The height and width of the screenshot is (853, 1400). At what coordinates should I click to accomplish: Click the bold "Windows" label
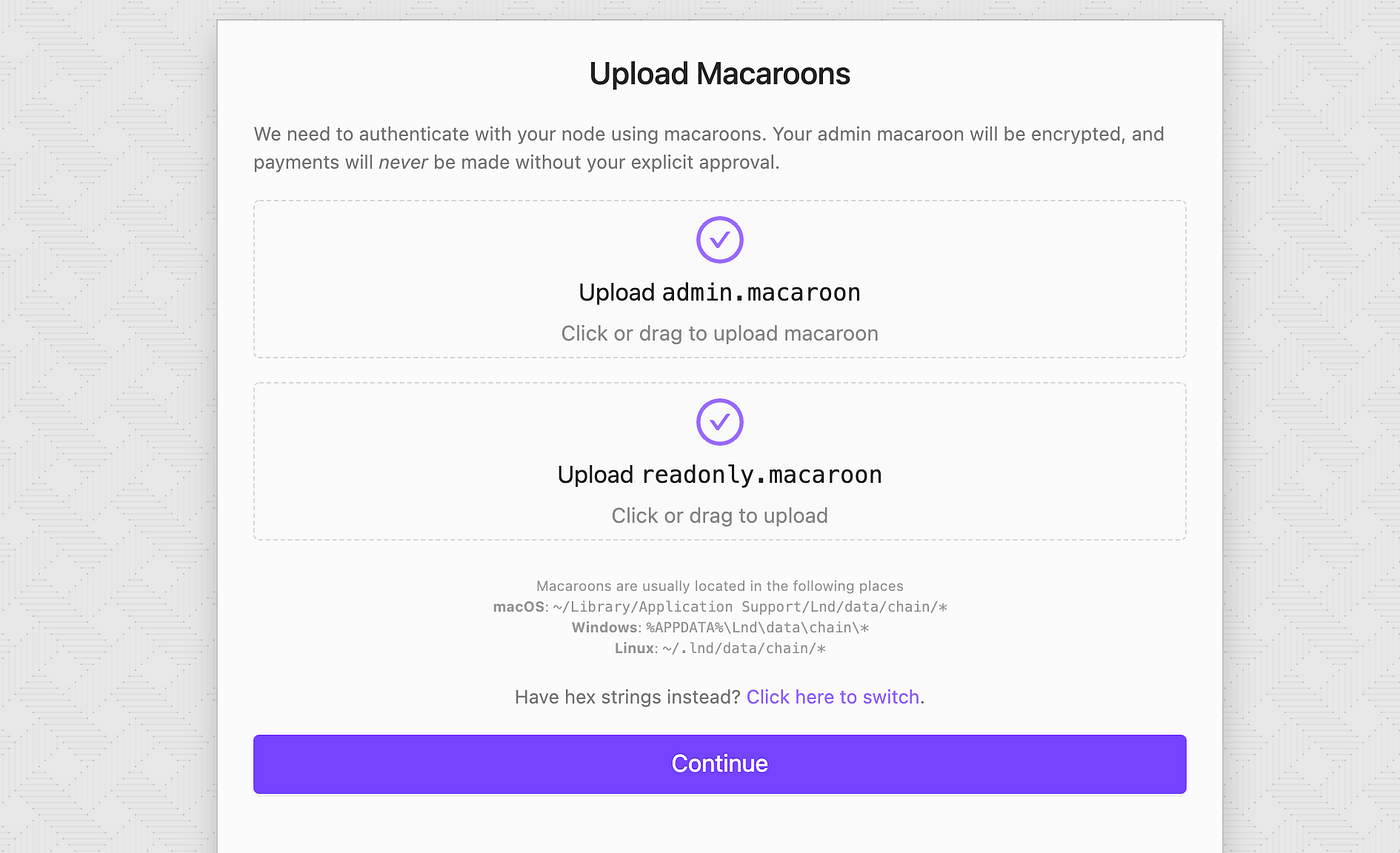[604, 628]
